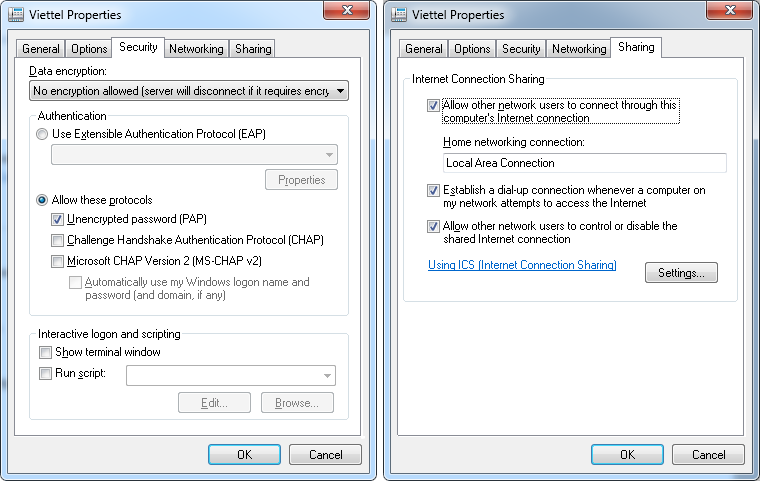Switch to Networking tab in left window
The height and width of the screenshot is (481, 760).
point(196,49)
